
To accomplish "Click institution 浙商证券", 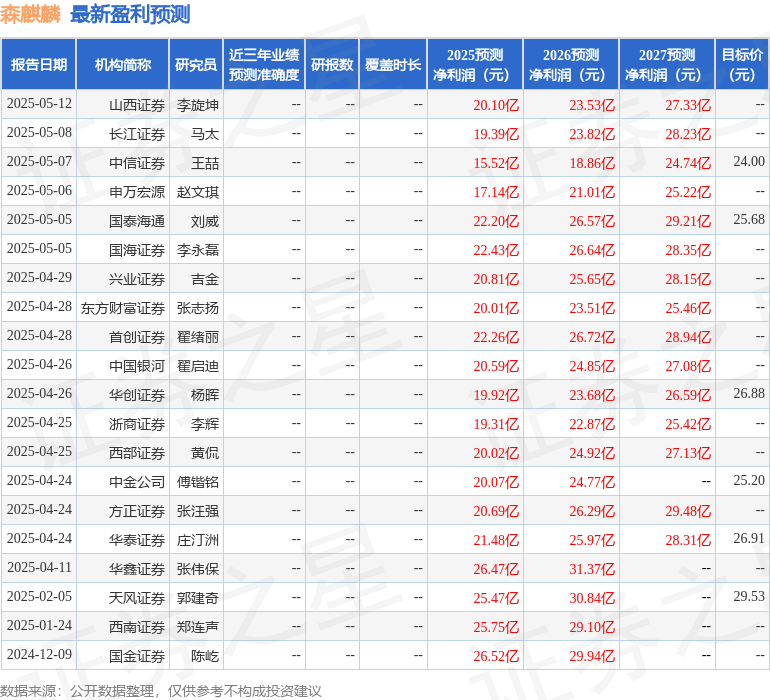I will (137, 424).
